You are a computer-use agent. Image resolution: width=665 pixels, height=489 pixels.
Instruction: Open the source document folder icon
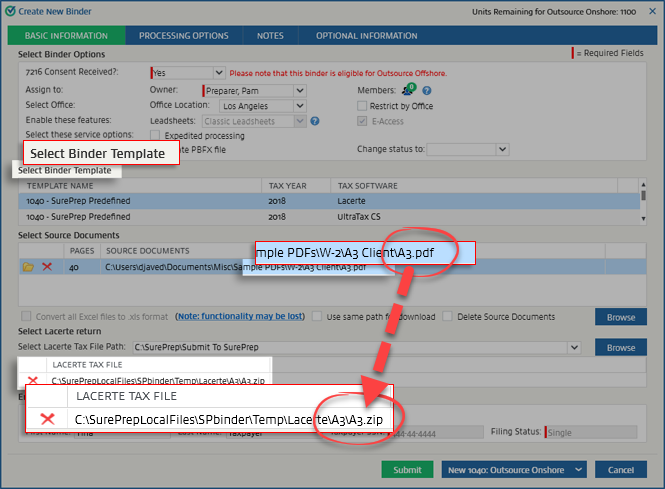(x=27, y=267)
